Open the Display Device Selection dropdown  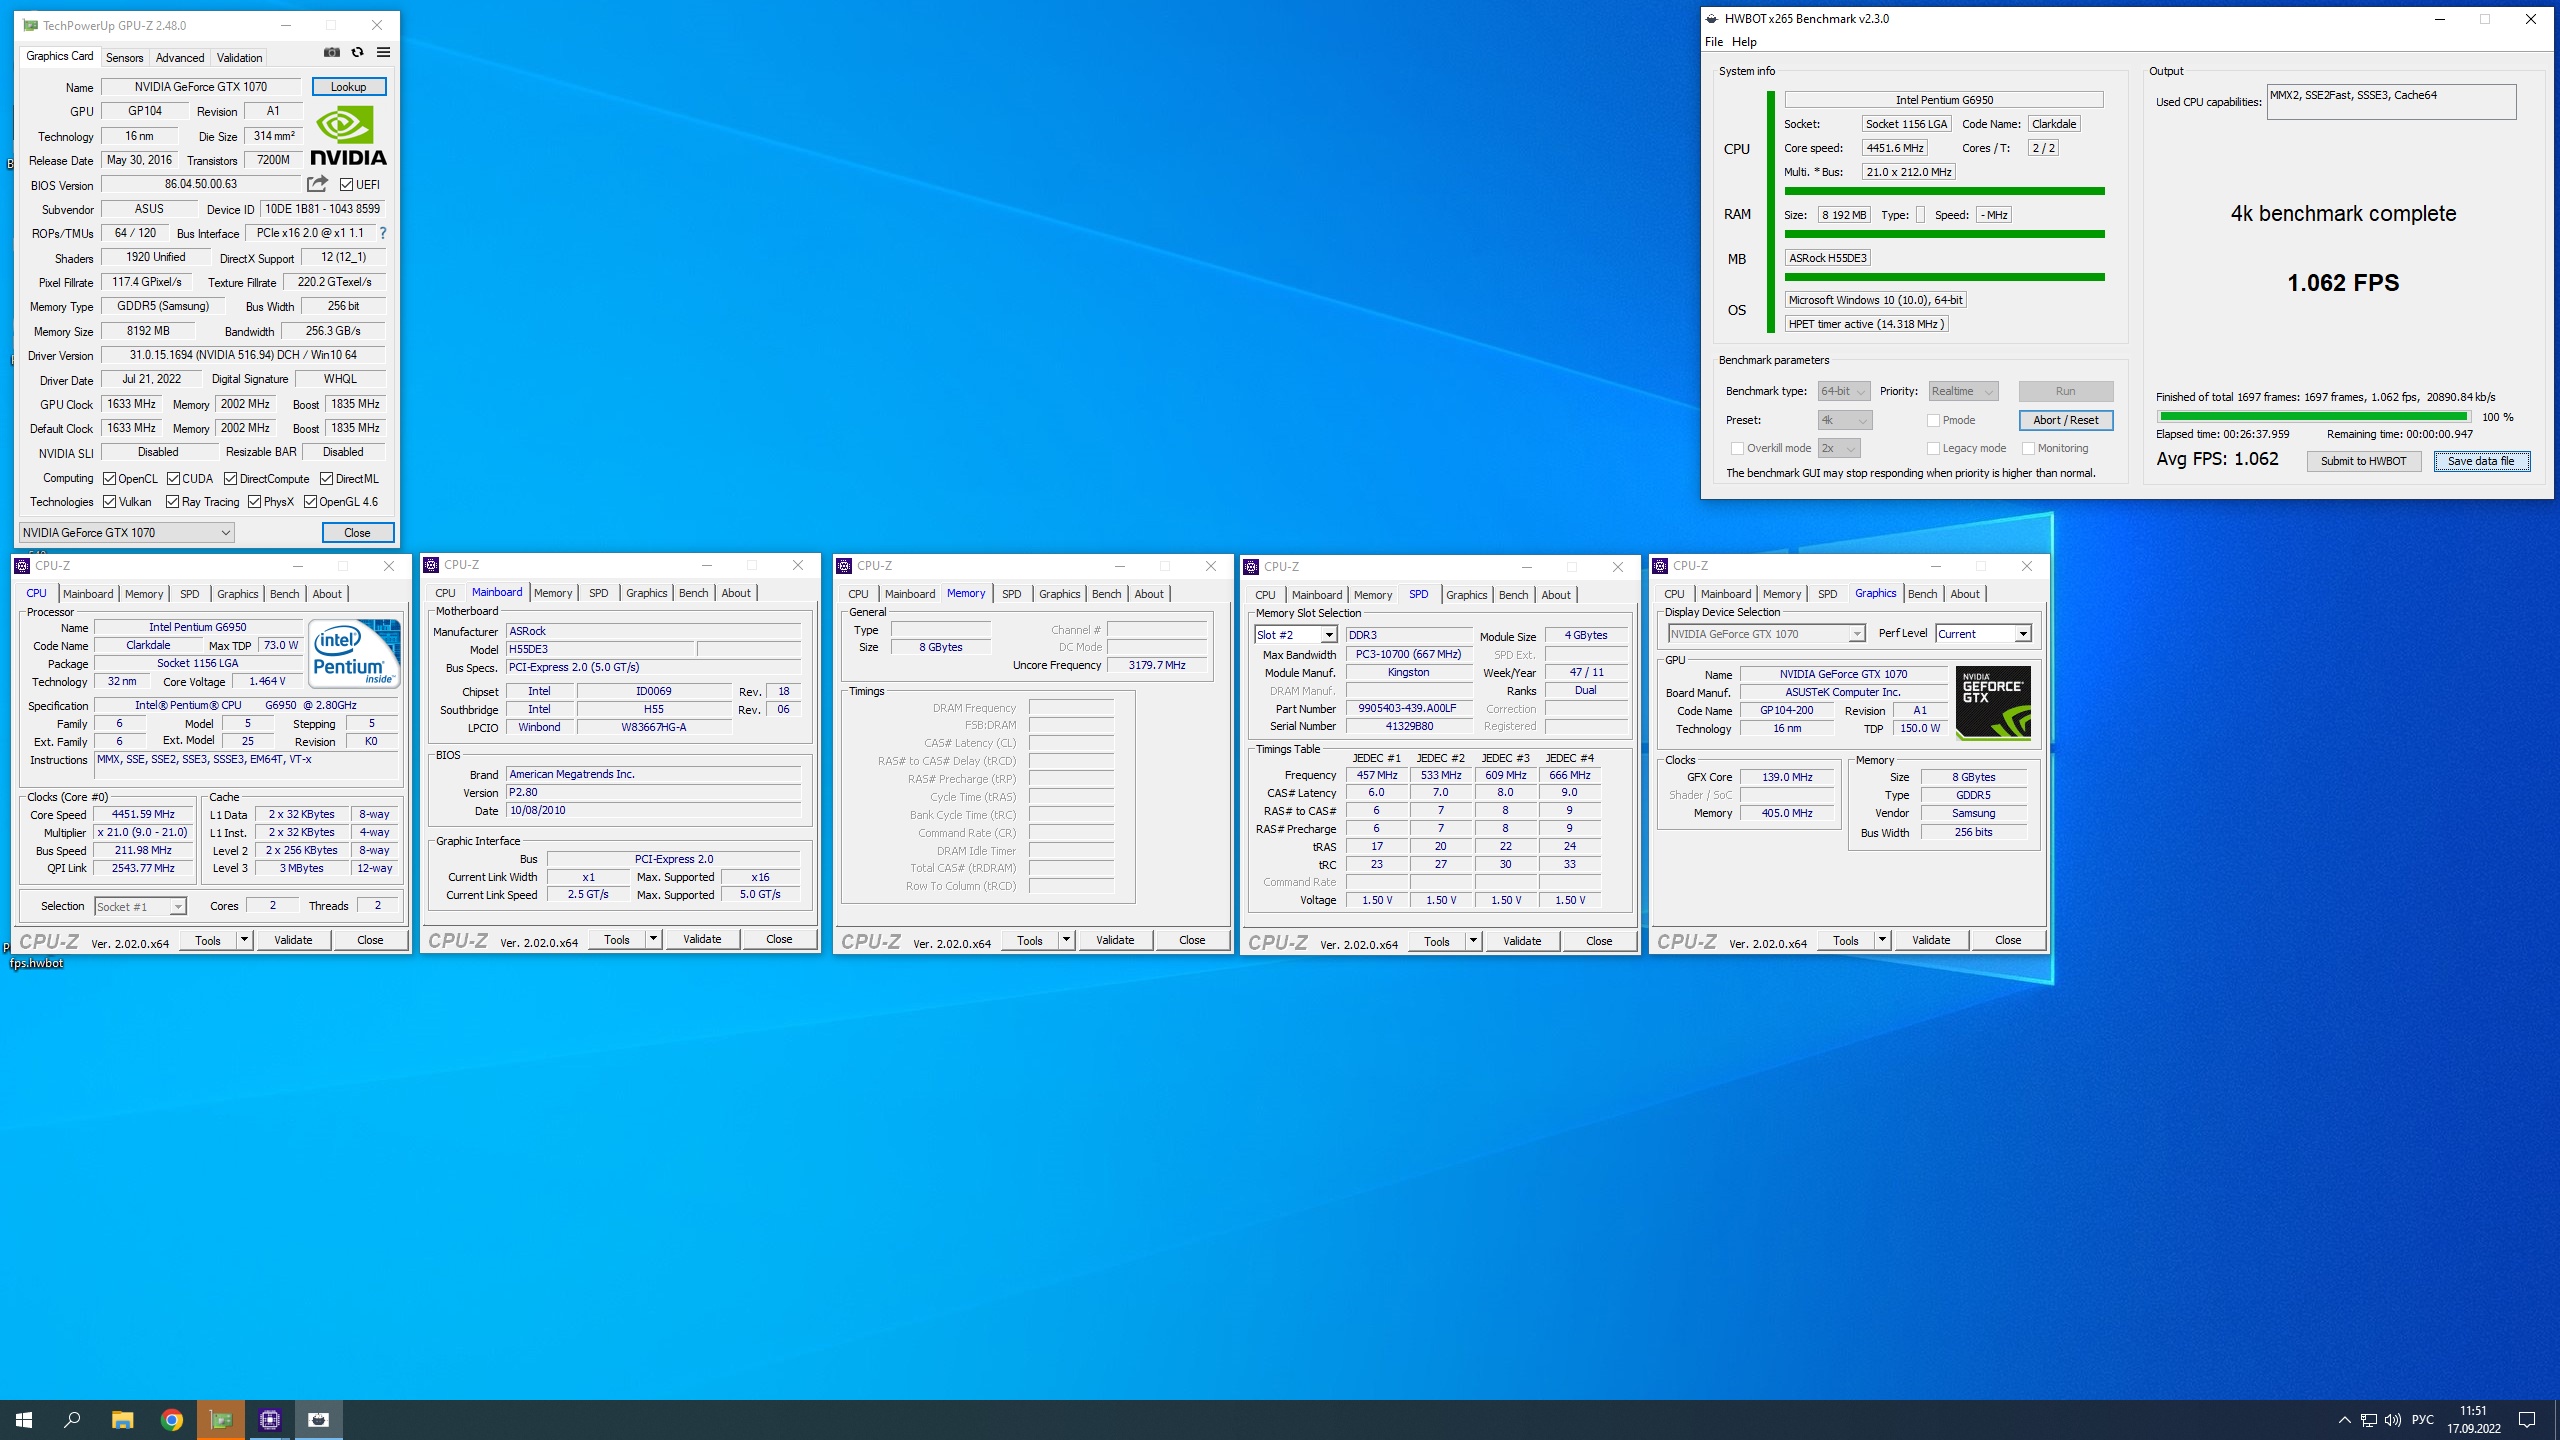[x=1767, y=633]
